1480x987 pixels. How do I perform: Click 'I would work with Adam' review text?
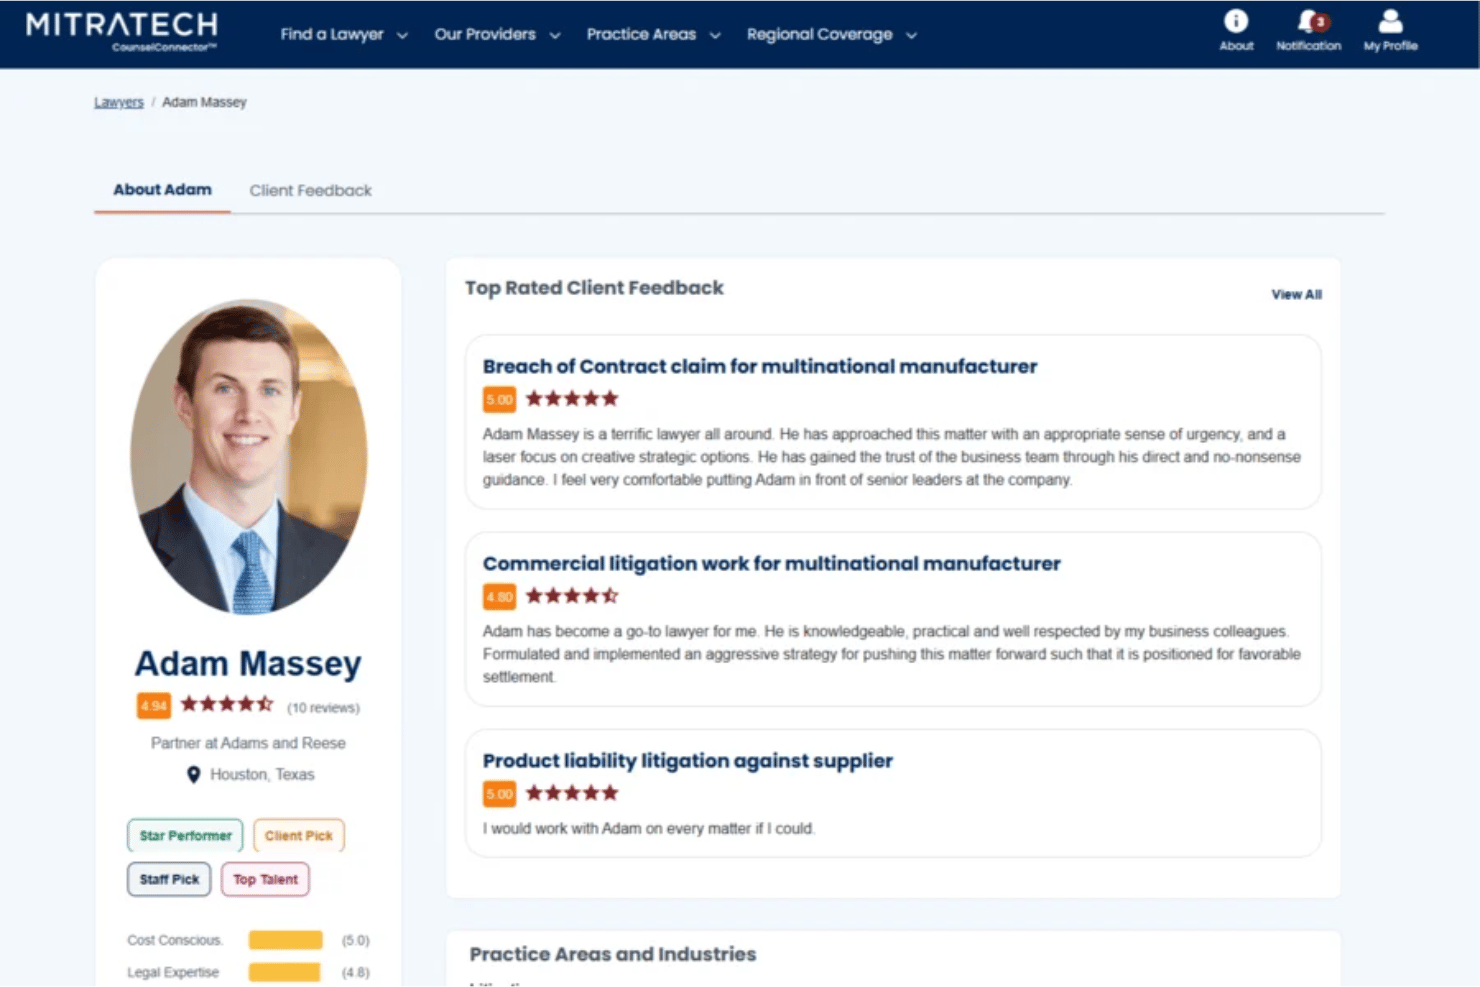[649, 829]
